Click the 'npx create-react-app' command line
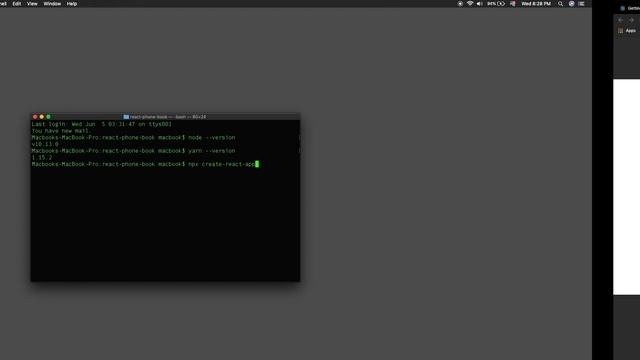 point(143,164)
